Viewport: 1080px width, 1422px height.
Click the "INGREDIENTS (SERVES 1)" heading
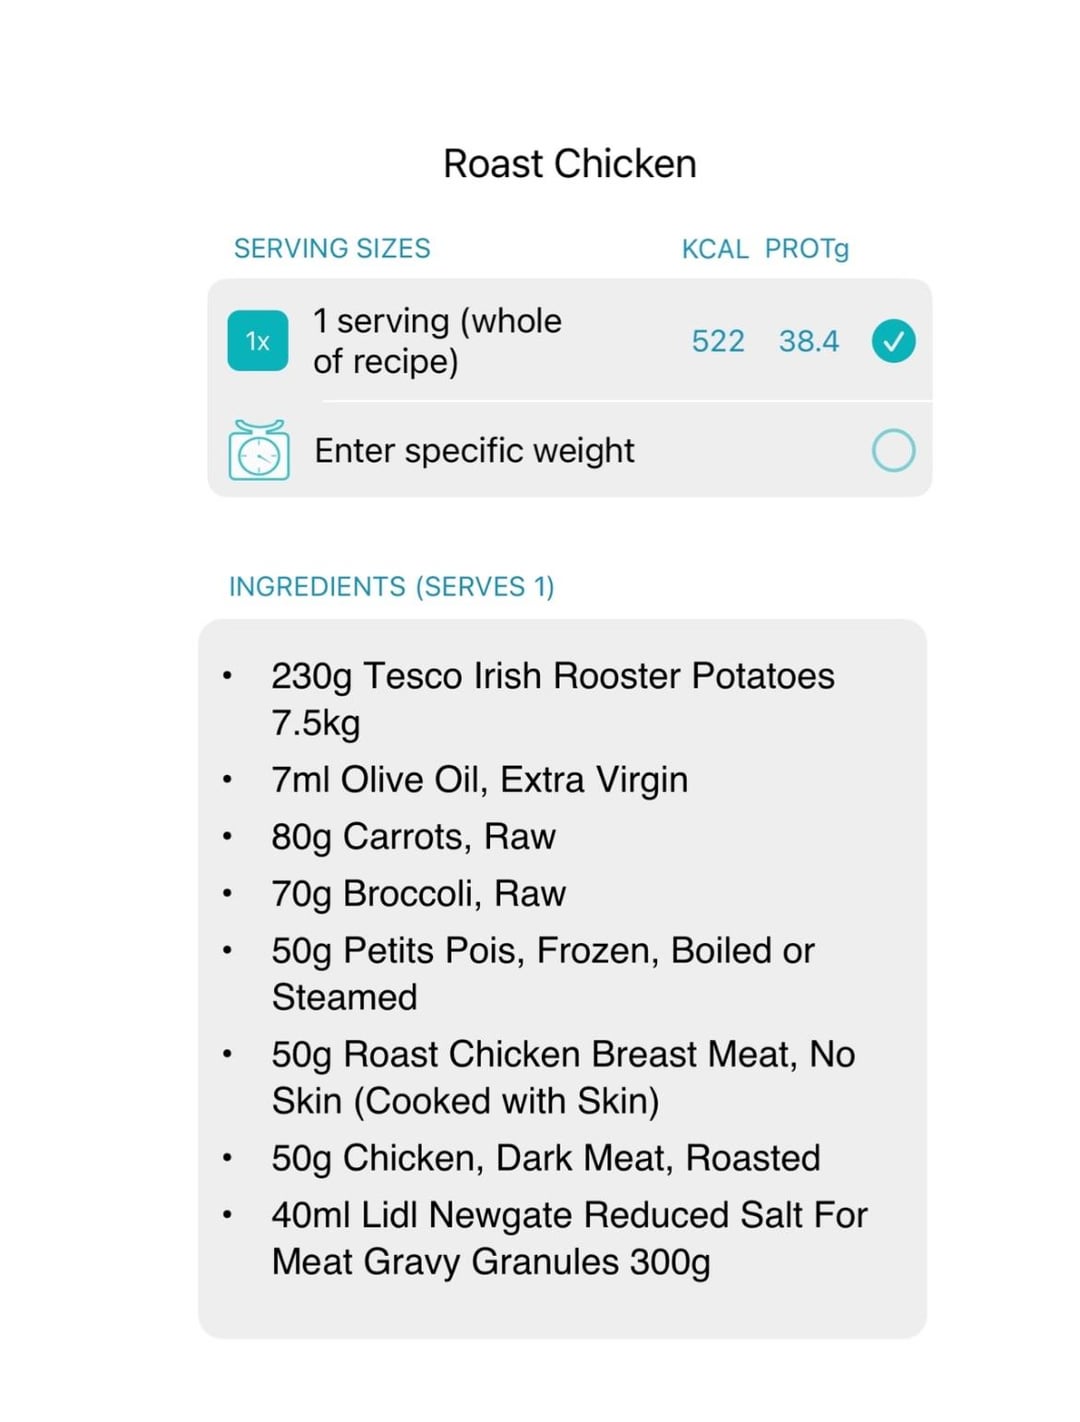391,586
